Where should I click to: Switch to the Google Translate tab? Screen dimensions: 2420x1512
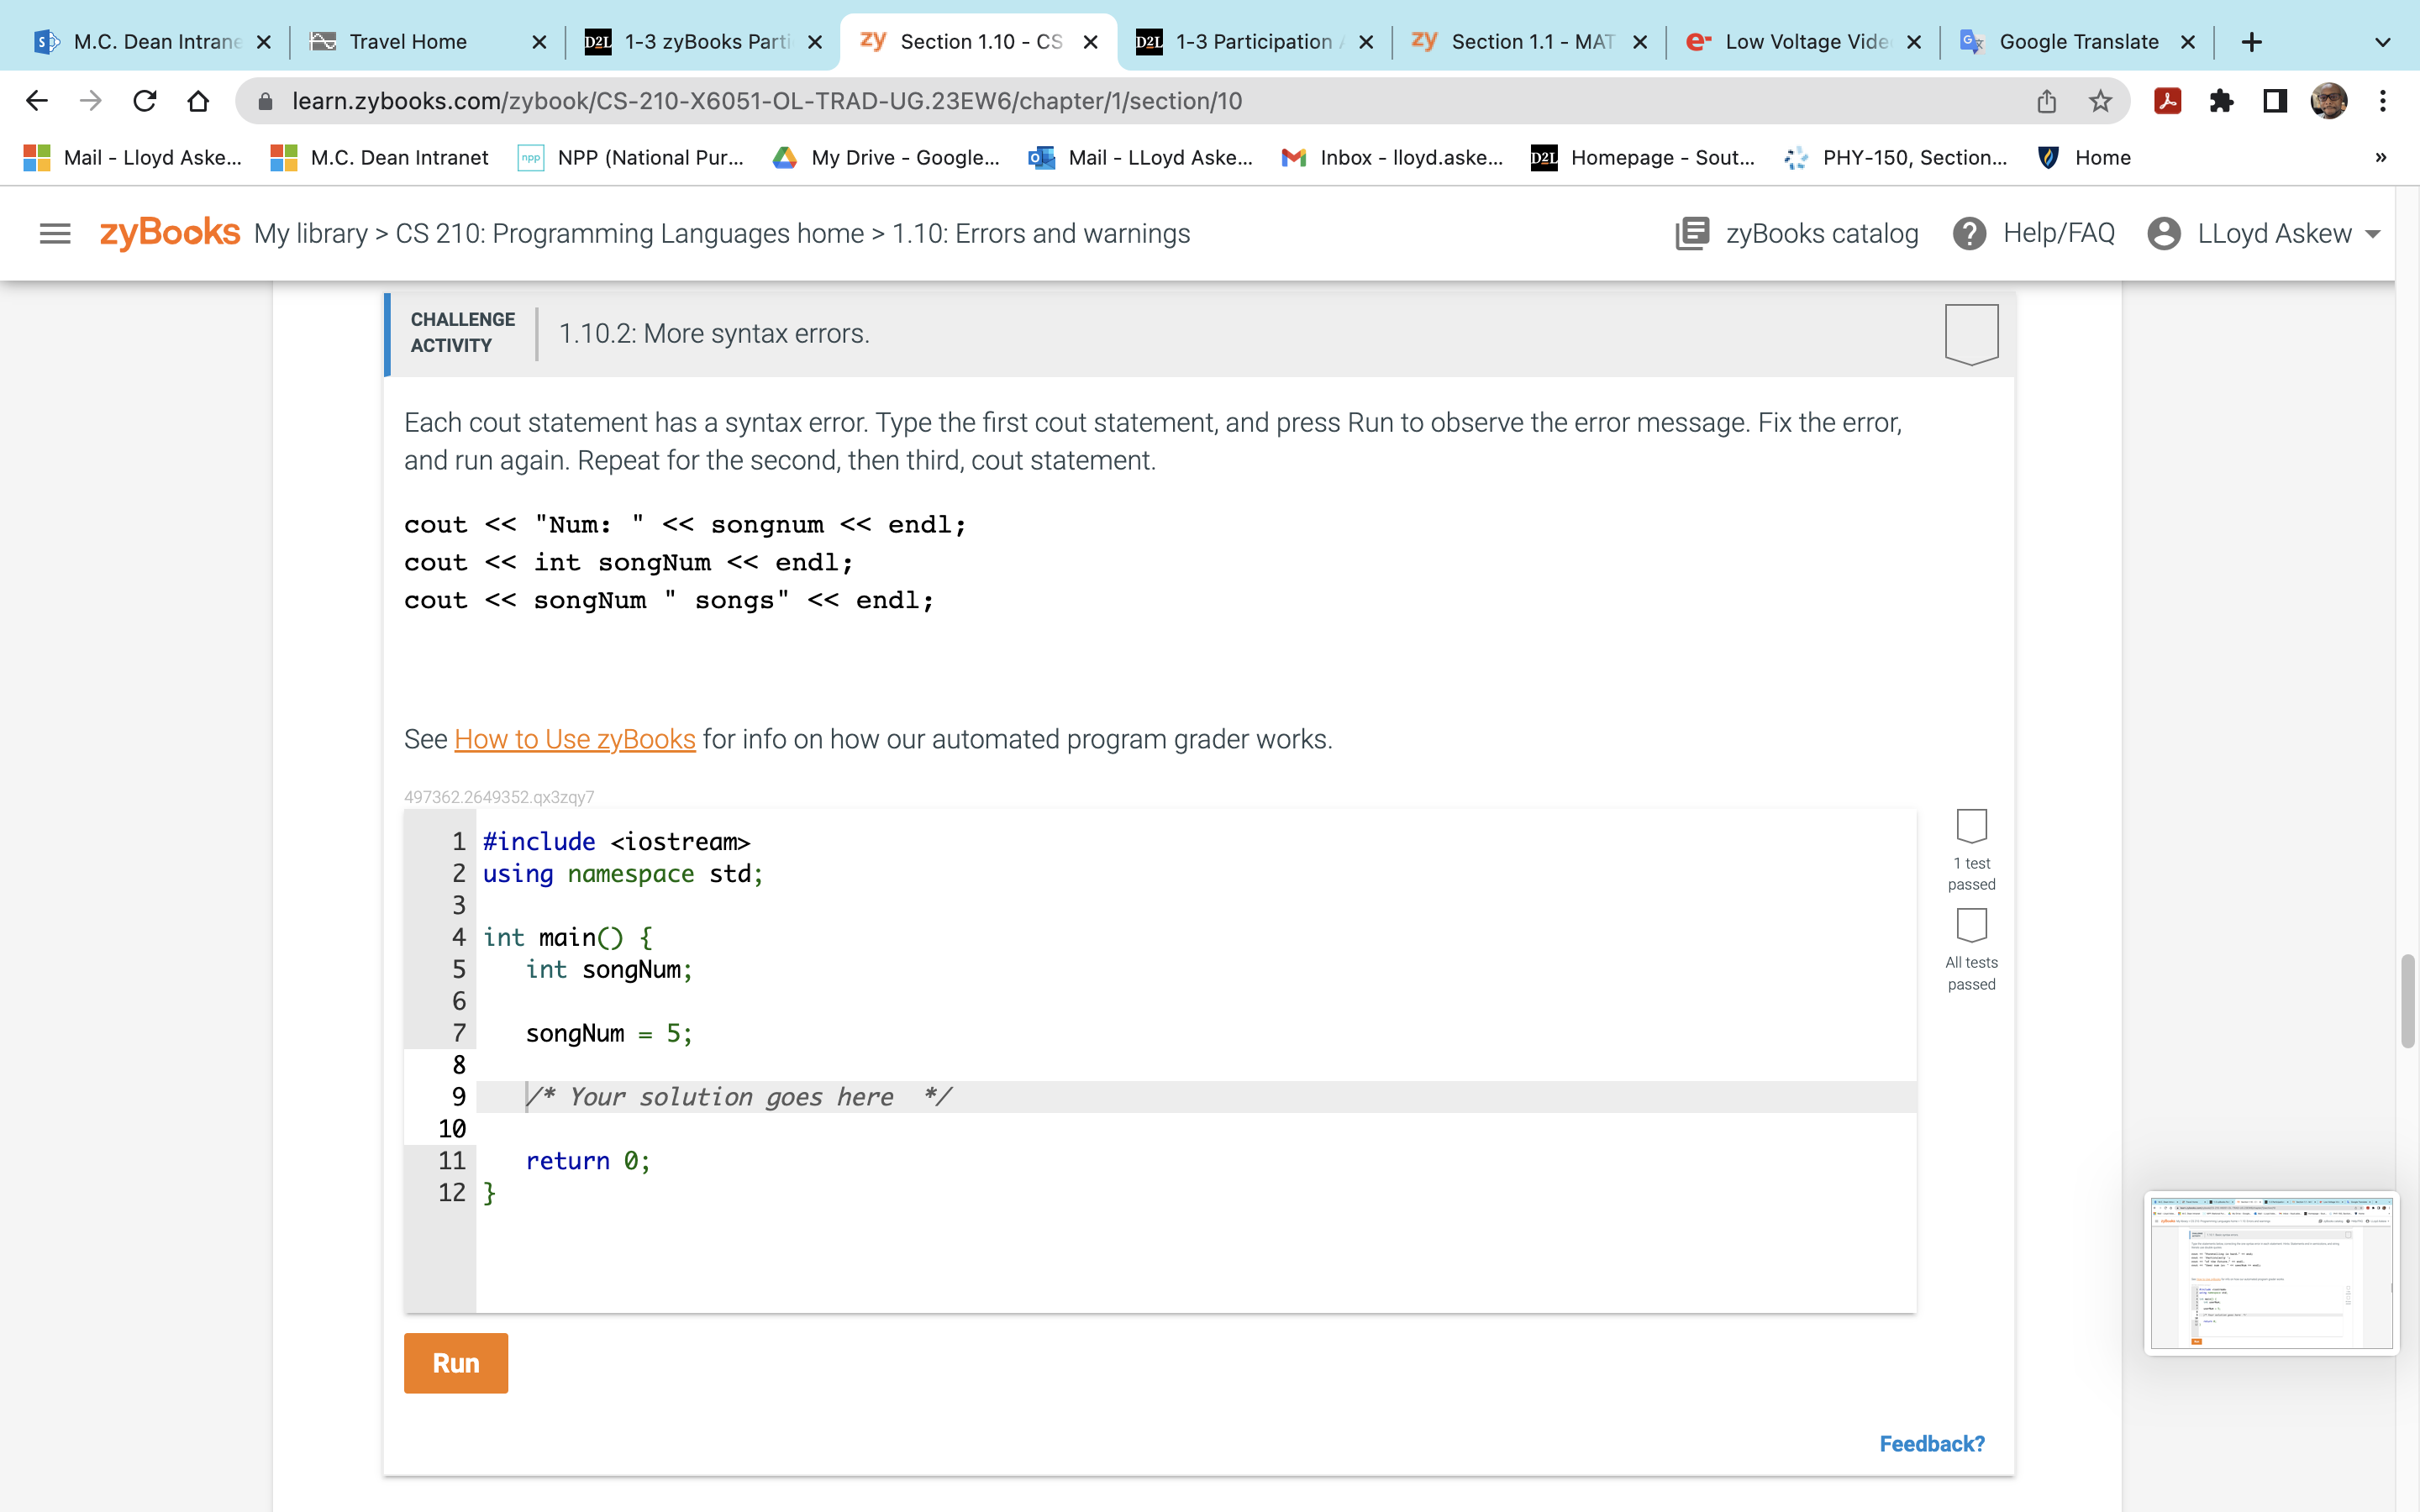[2076, 42]
